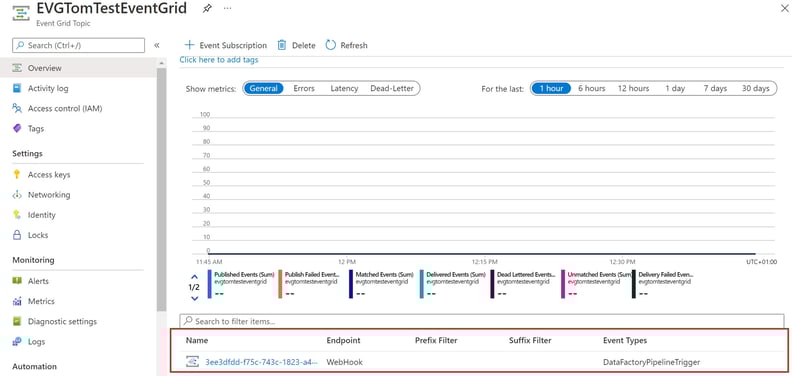Open the Overview menu item
The image size is (792, 376).
(x=78, y=68)
